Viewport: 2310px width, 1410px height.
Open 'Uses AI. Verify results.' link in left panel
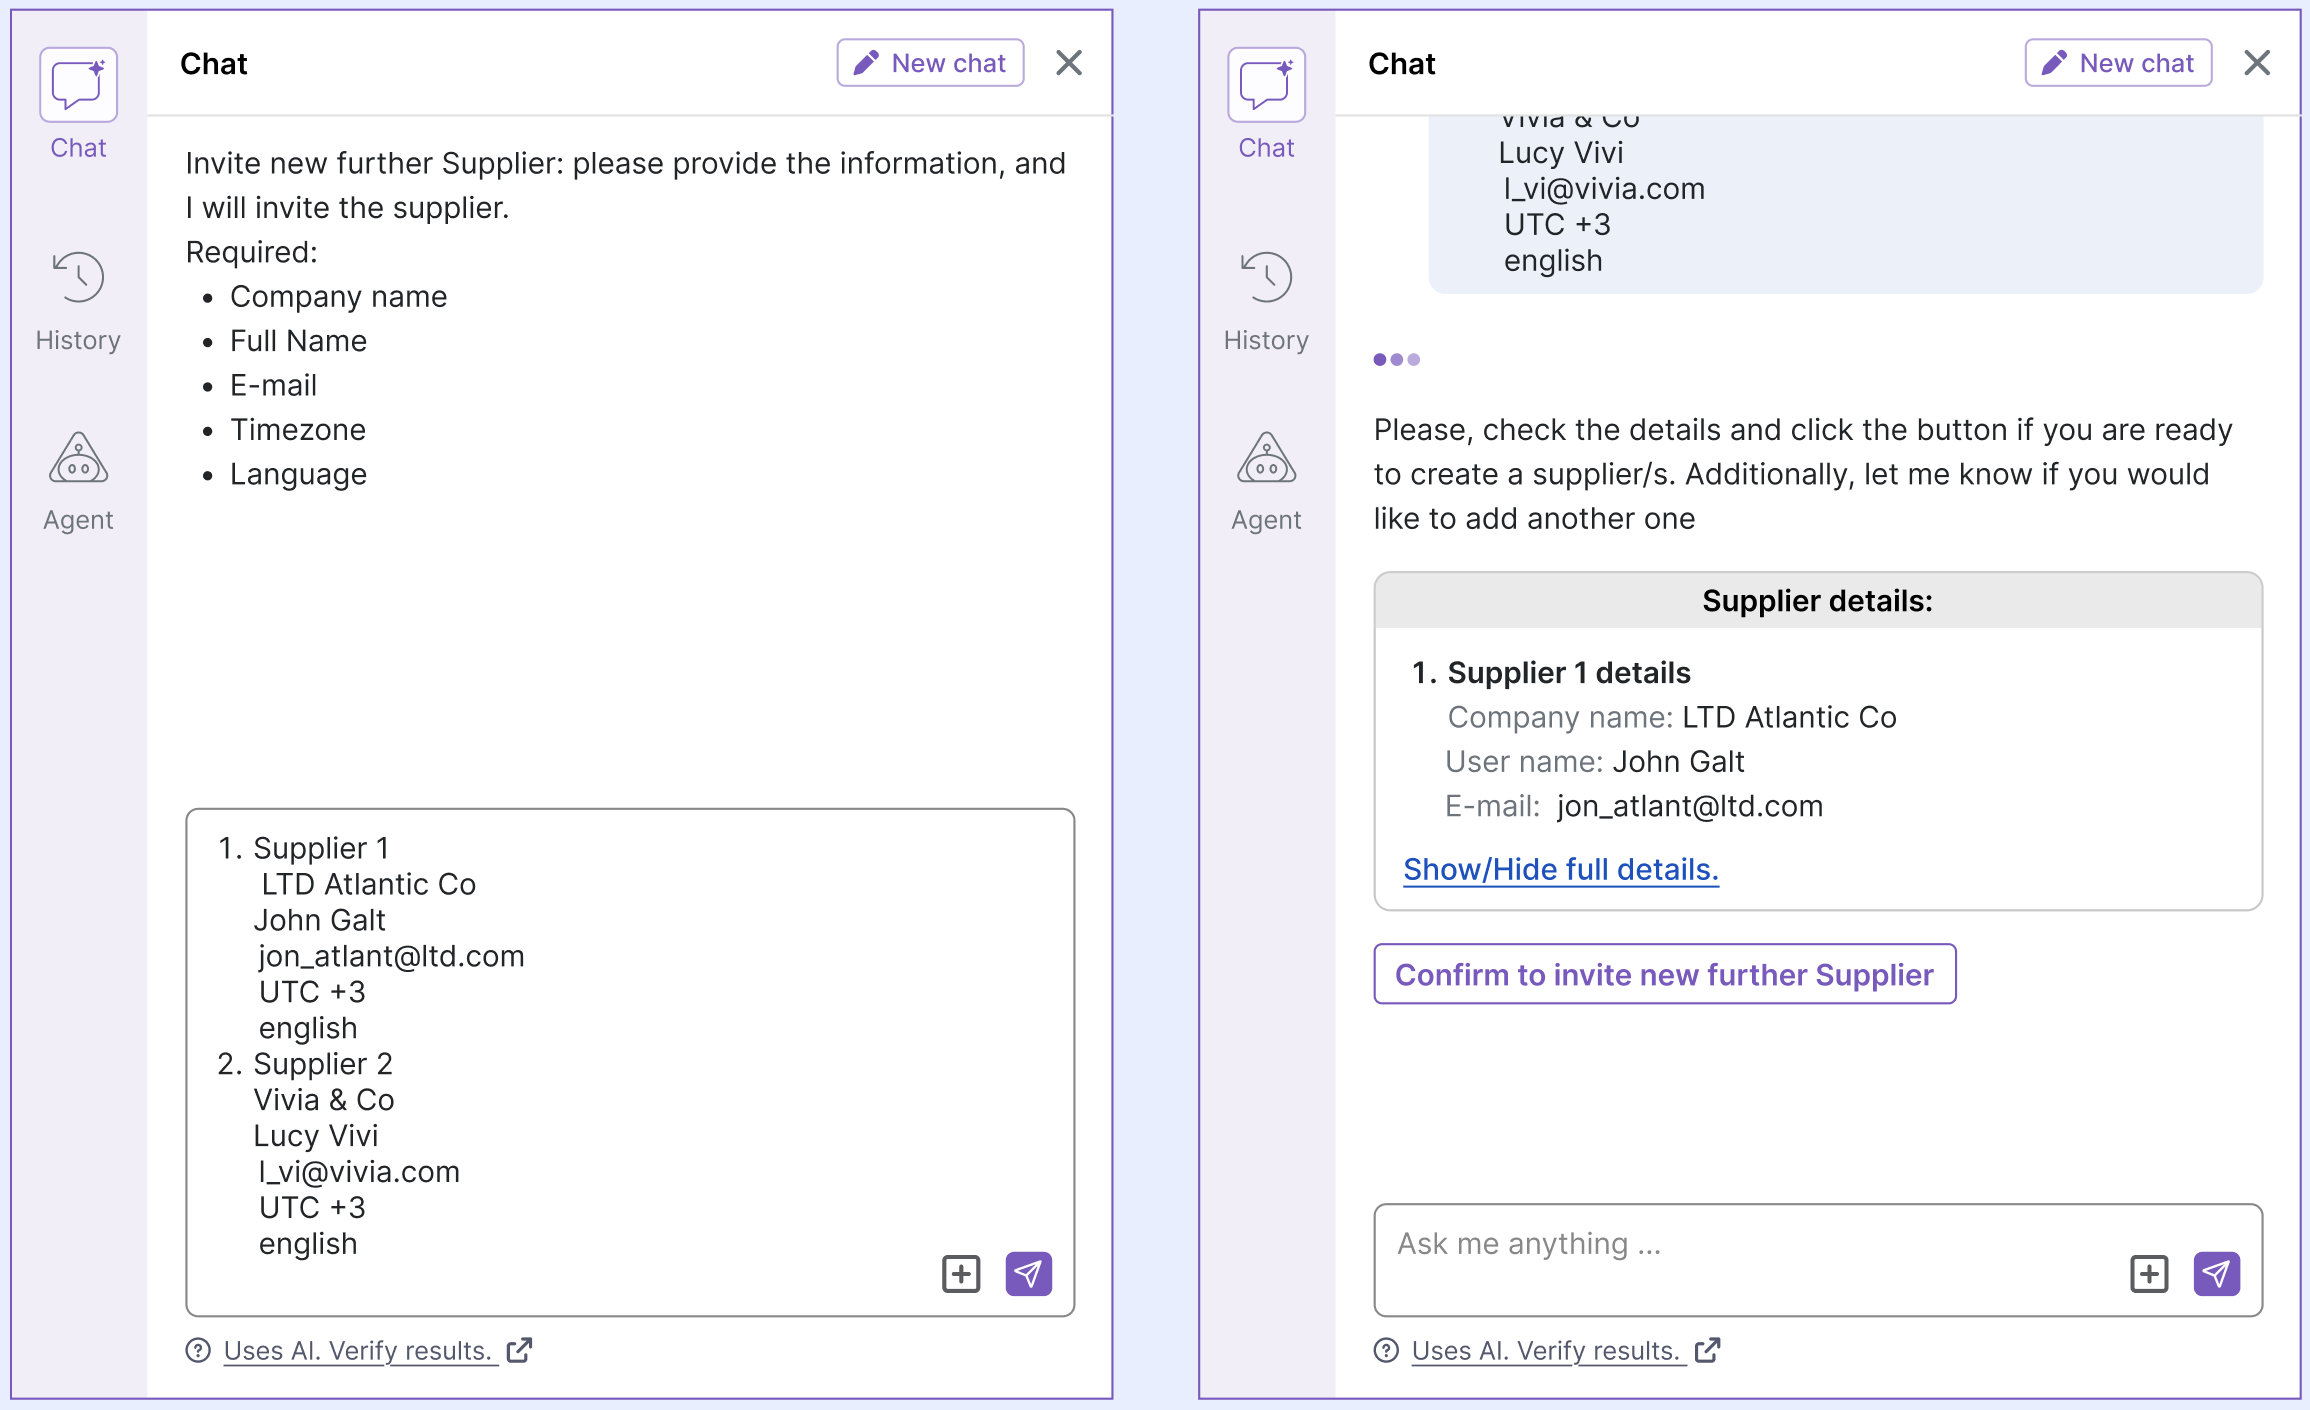(x=358, y=1351)
